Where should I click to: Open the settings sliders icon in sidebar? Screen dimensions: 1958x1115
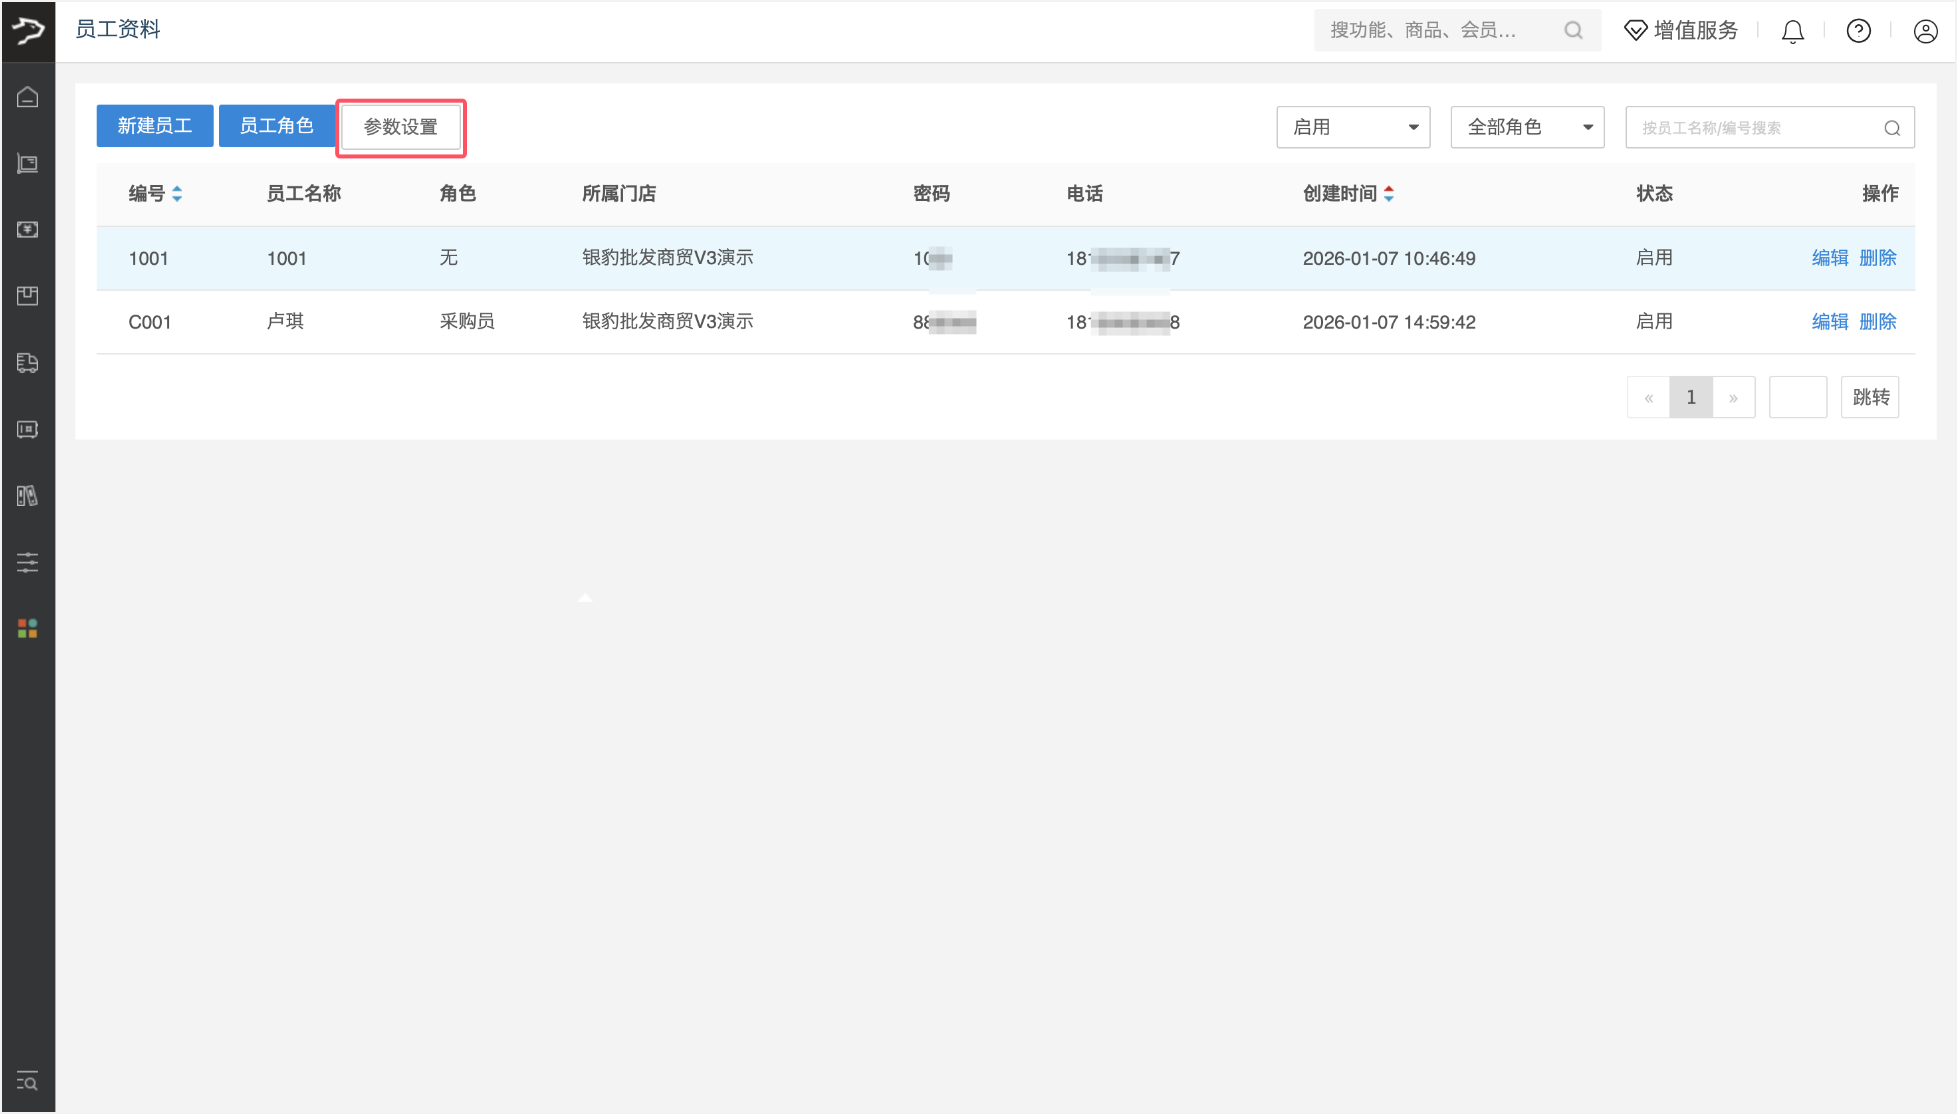tap(27, 562)
